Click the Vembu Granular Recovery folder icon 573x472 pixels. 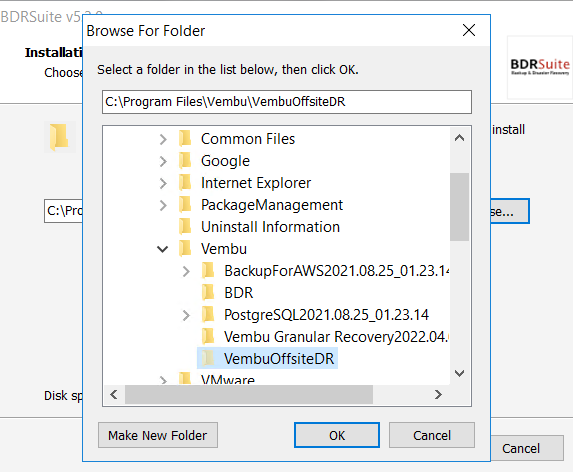click(208, 336)
